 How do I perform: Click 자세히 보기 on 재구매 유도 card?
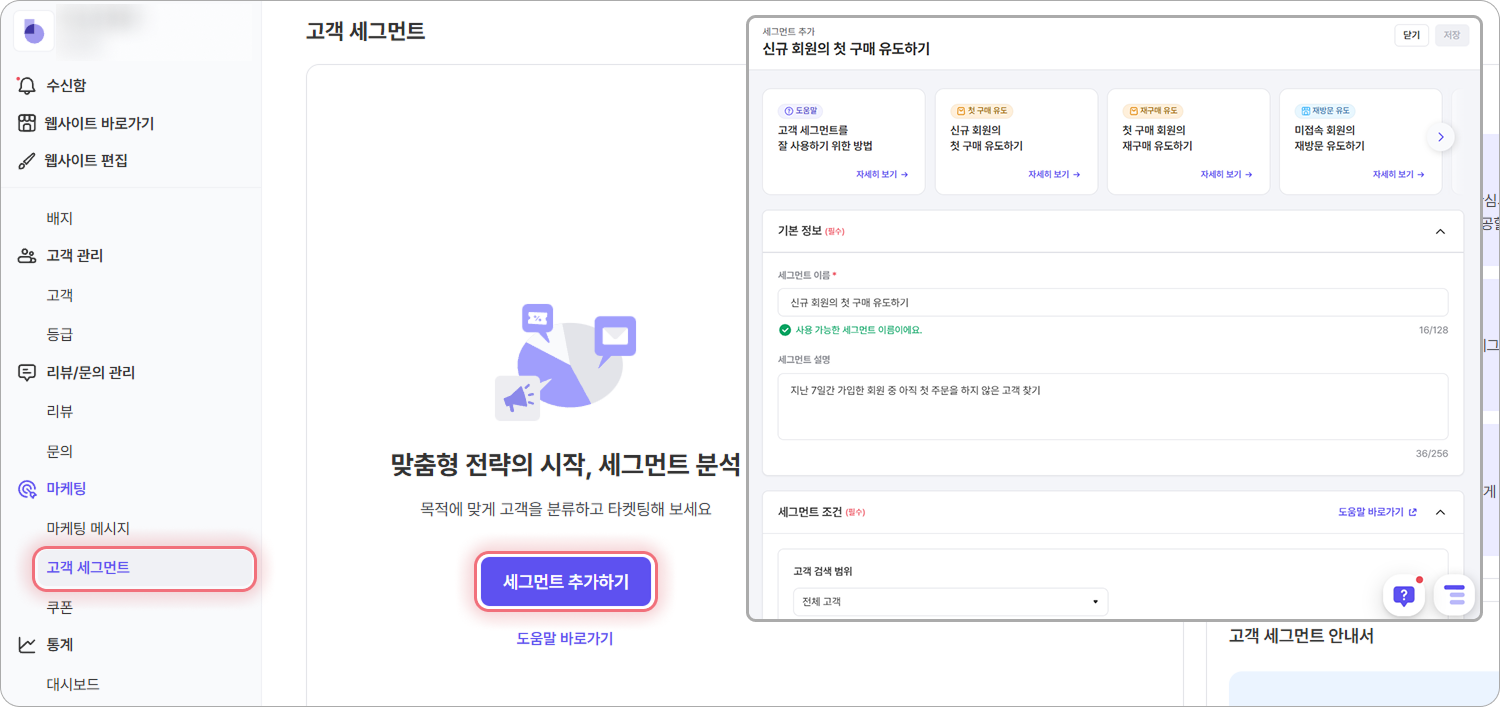tap(1226, 174)
